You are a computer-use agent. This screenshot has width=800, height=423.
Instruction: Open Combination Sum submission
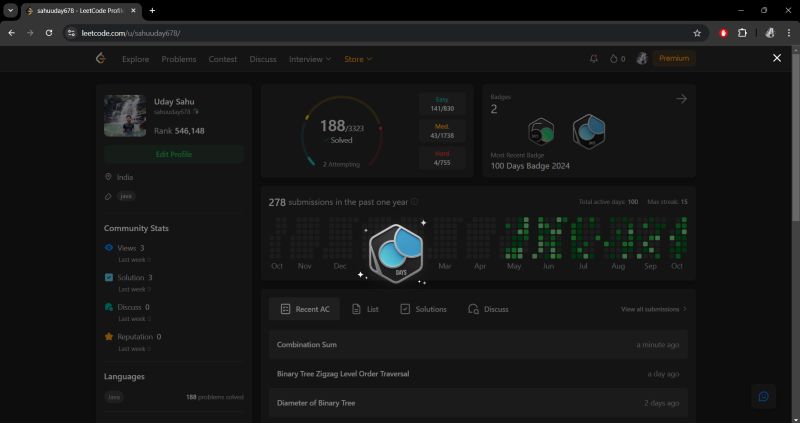click(478, 344)
